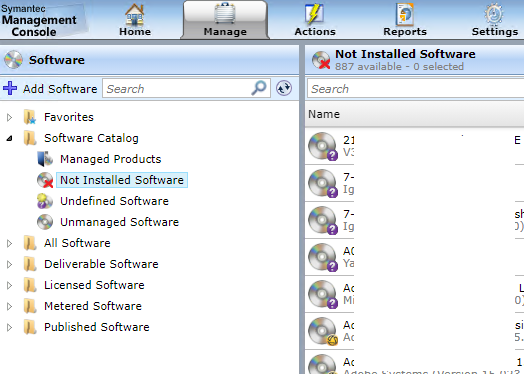Expand the Deliverable Software folder

(x=9, y=265)
